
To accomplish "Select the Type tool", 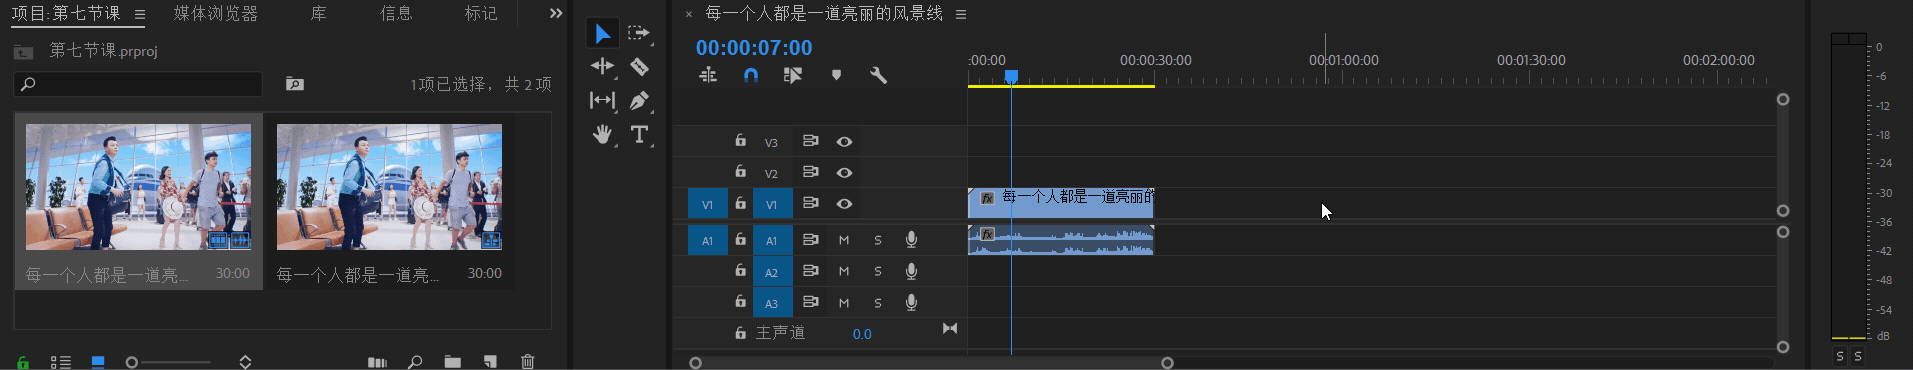I will point(639,134).
